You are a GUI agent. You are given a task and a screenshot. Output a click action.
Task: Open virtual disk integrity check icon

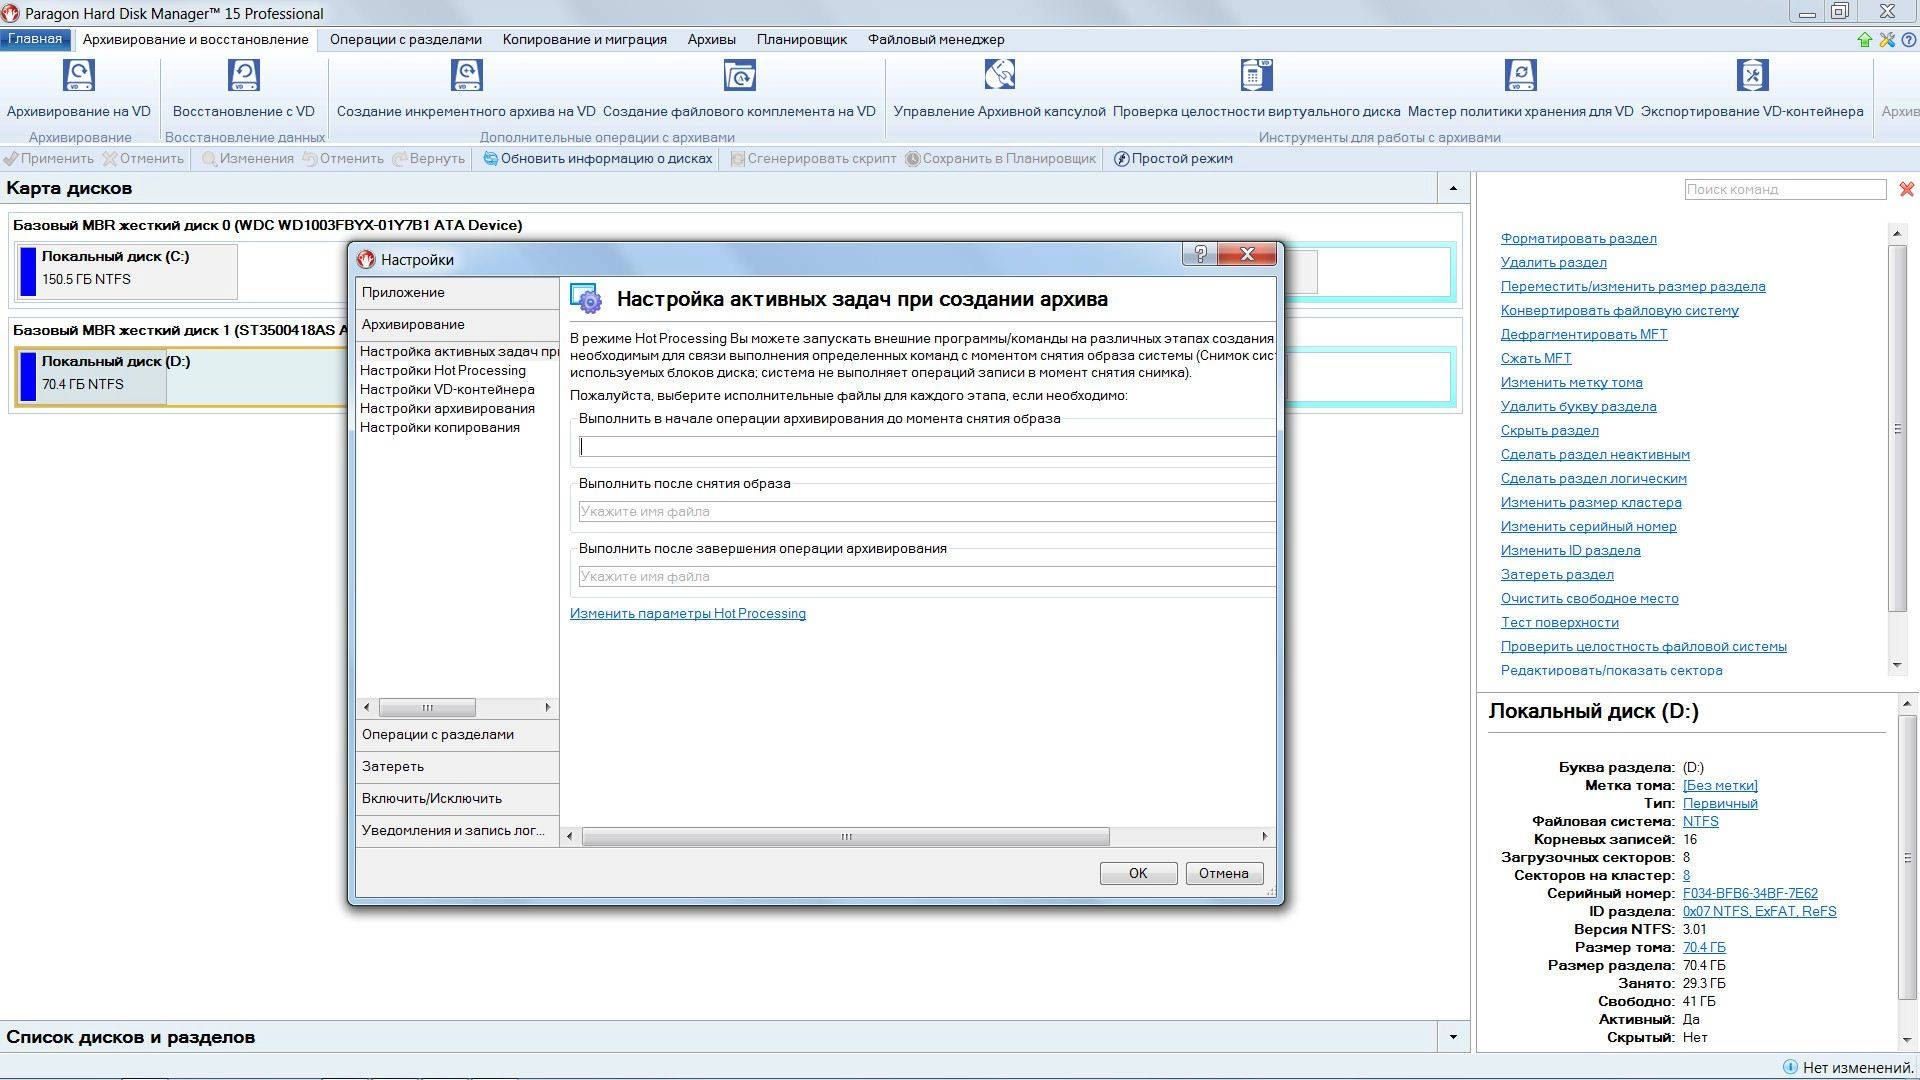[x=1256, y=76]
